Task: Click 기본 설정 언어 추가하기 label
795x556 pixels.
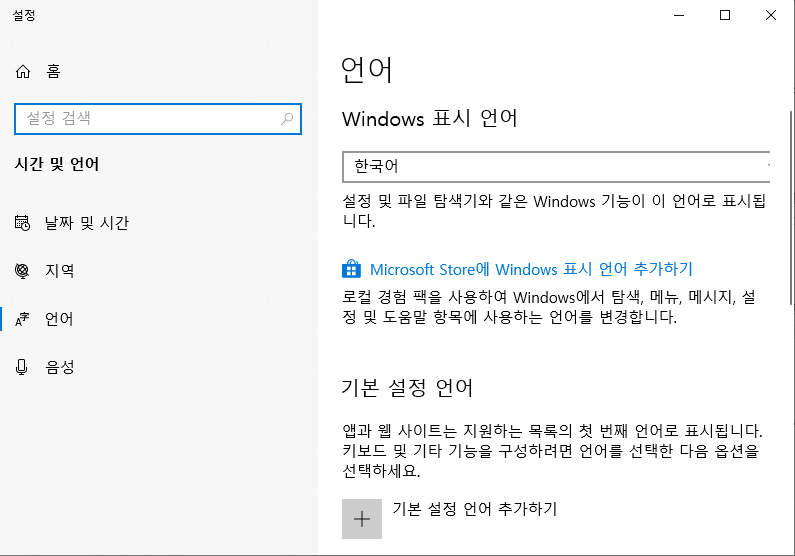Action: pyautogui.click(x=475, y=508)
